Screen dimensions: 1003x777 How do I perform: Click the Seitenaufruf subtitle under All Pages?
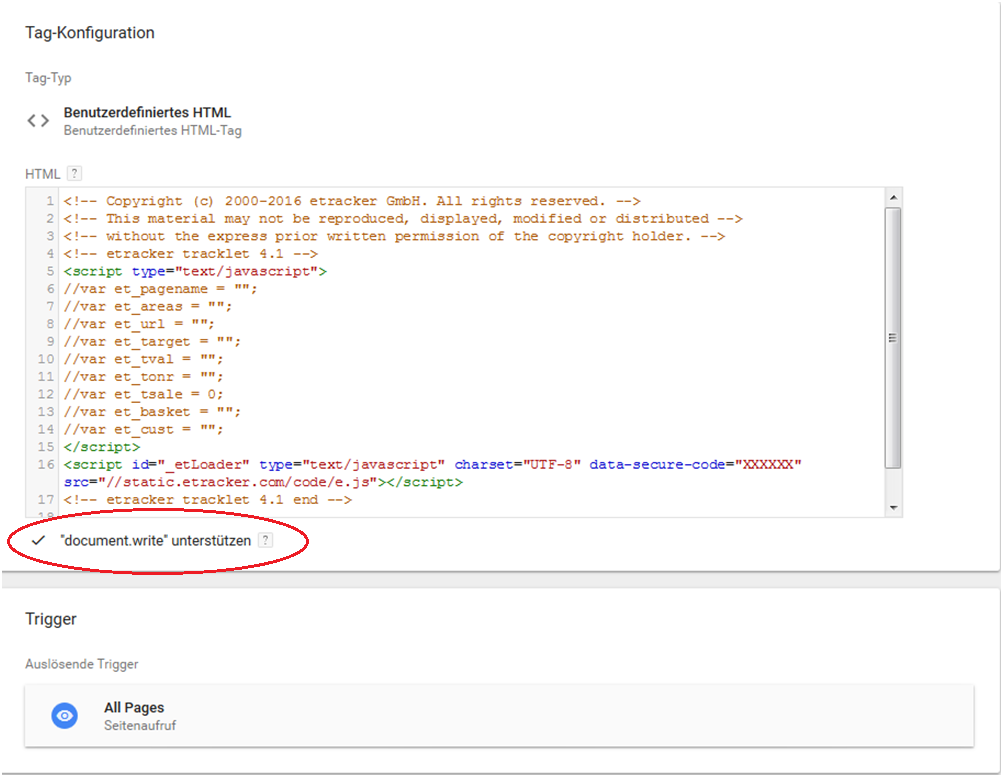tap(140, 725)
